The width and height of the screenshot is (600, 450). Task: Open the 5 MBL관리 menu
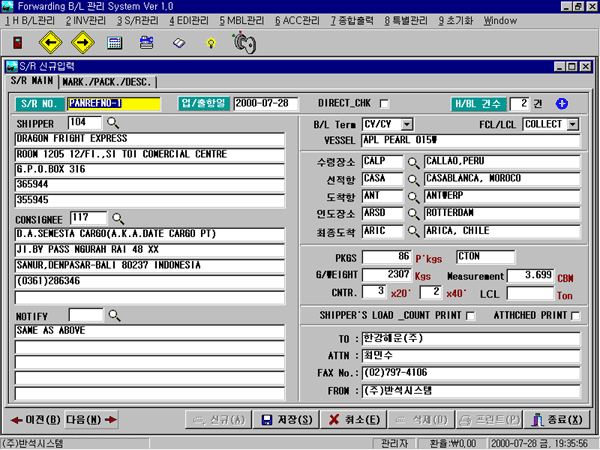pyautogui.click(x=241, y=21)
